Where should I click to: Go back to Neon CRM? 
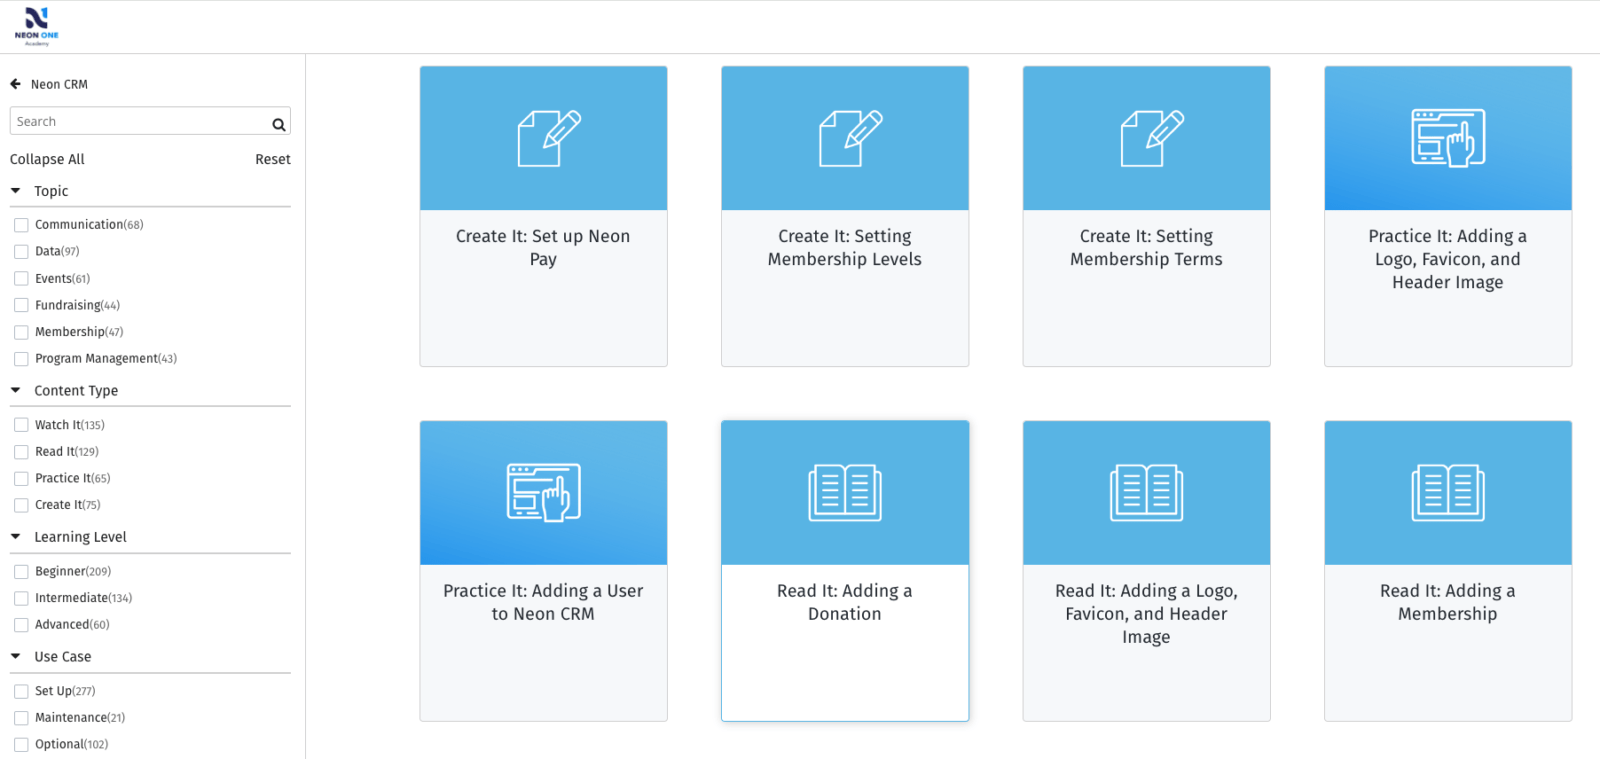pyautogui.click(x=59, y=85)
